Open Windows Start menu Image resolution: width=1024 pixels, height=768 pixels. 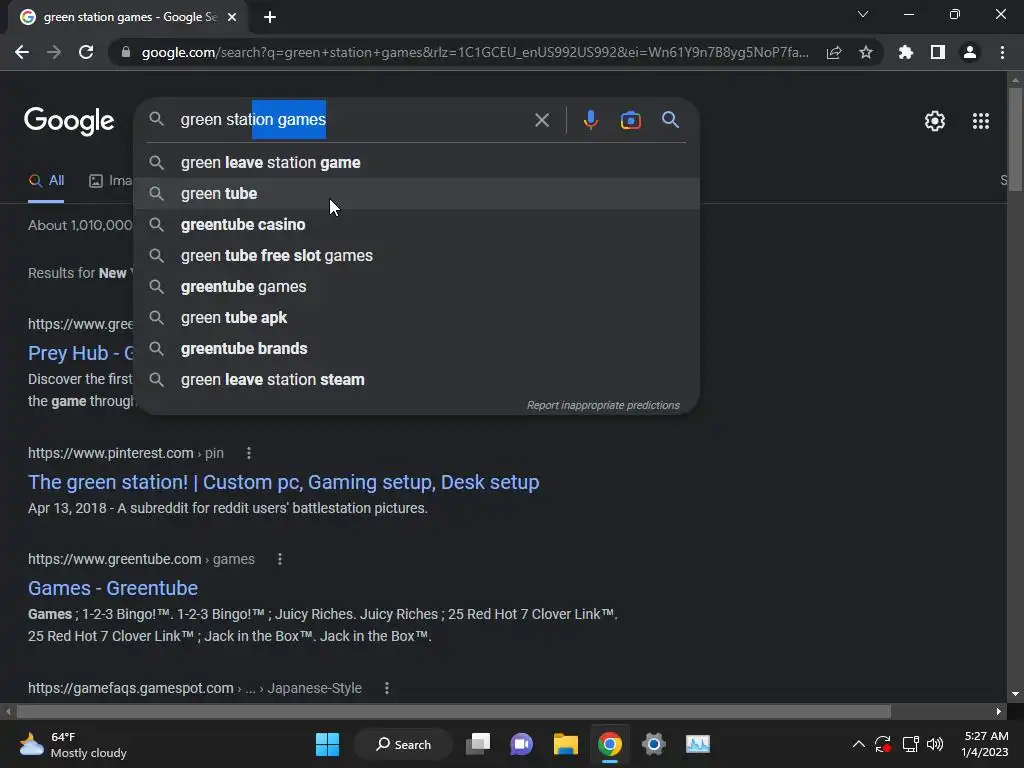(327, 744)
